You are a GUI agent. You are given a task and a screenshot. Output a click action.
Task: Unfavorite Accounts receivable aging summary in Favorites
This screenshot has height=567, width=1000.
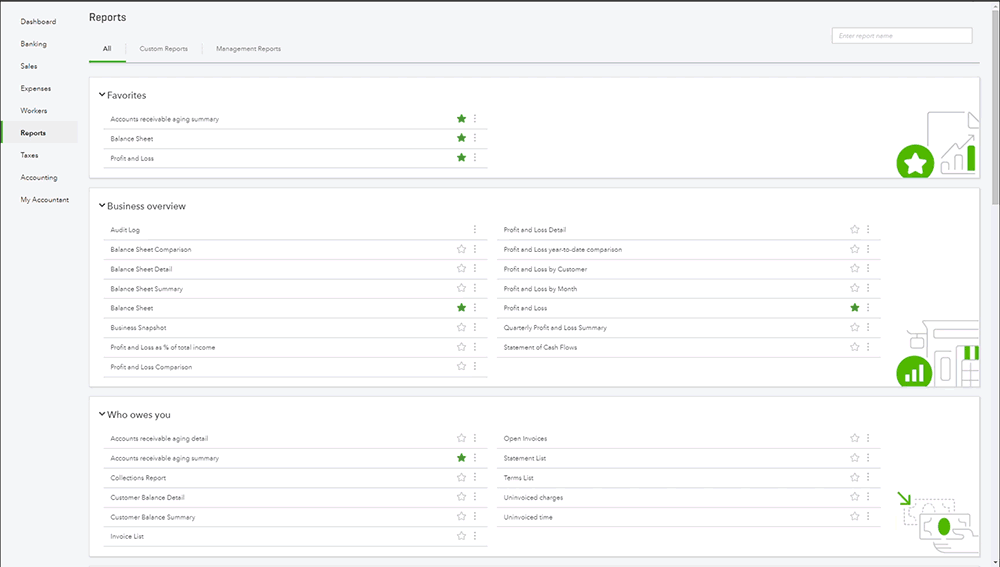coord(461,119)
